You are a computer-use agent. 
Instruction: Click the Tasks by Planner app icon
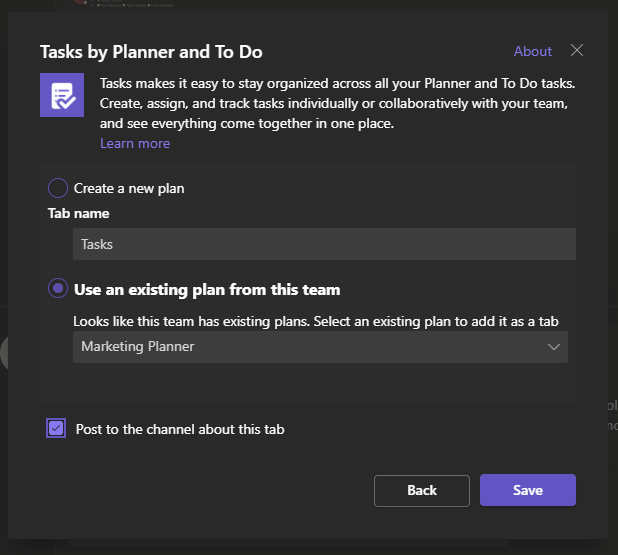[x=61, y=95]
